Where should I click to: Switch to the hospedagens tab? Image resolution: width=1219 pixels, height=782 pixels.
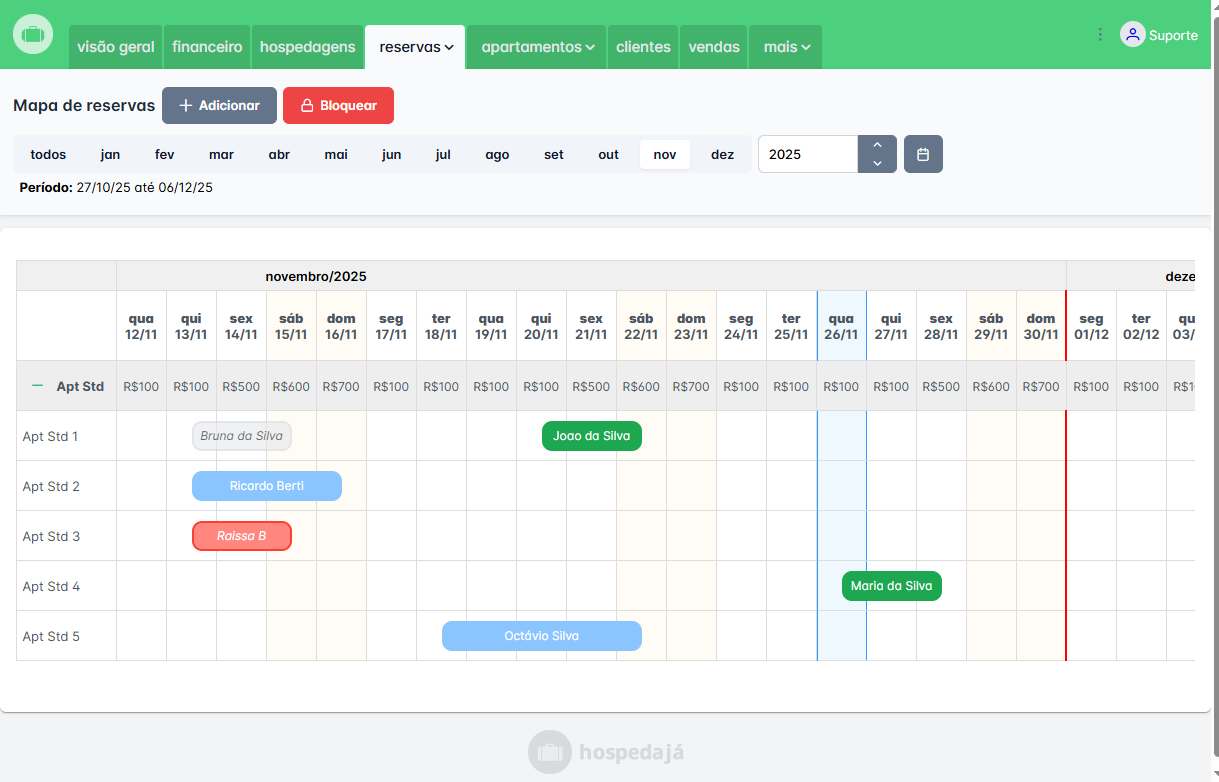click(x=307, y=47)
